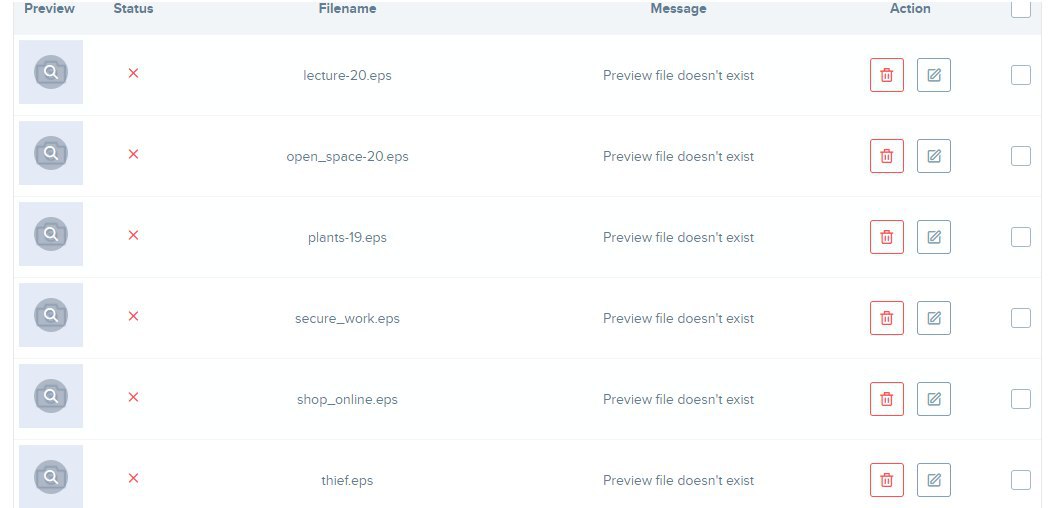Edit the open_space-20.eps entry

[x=934, y=156]
